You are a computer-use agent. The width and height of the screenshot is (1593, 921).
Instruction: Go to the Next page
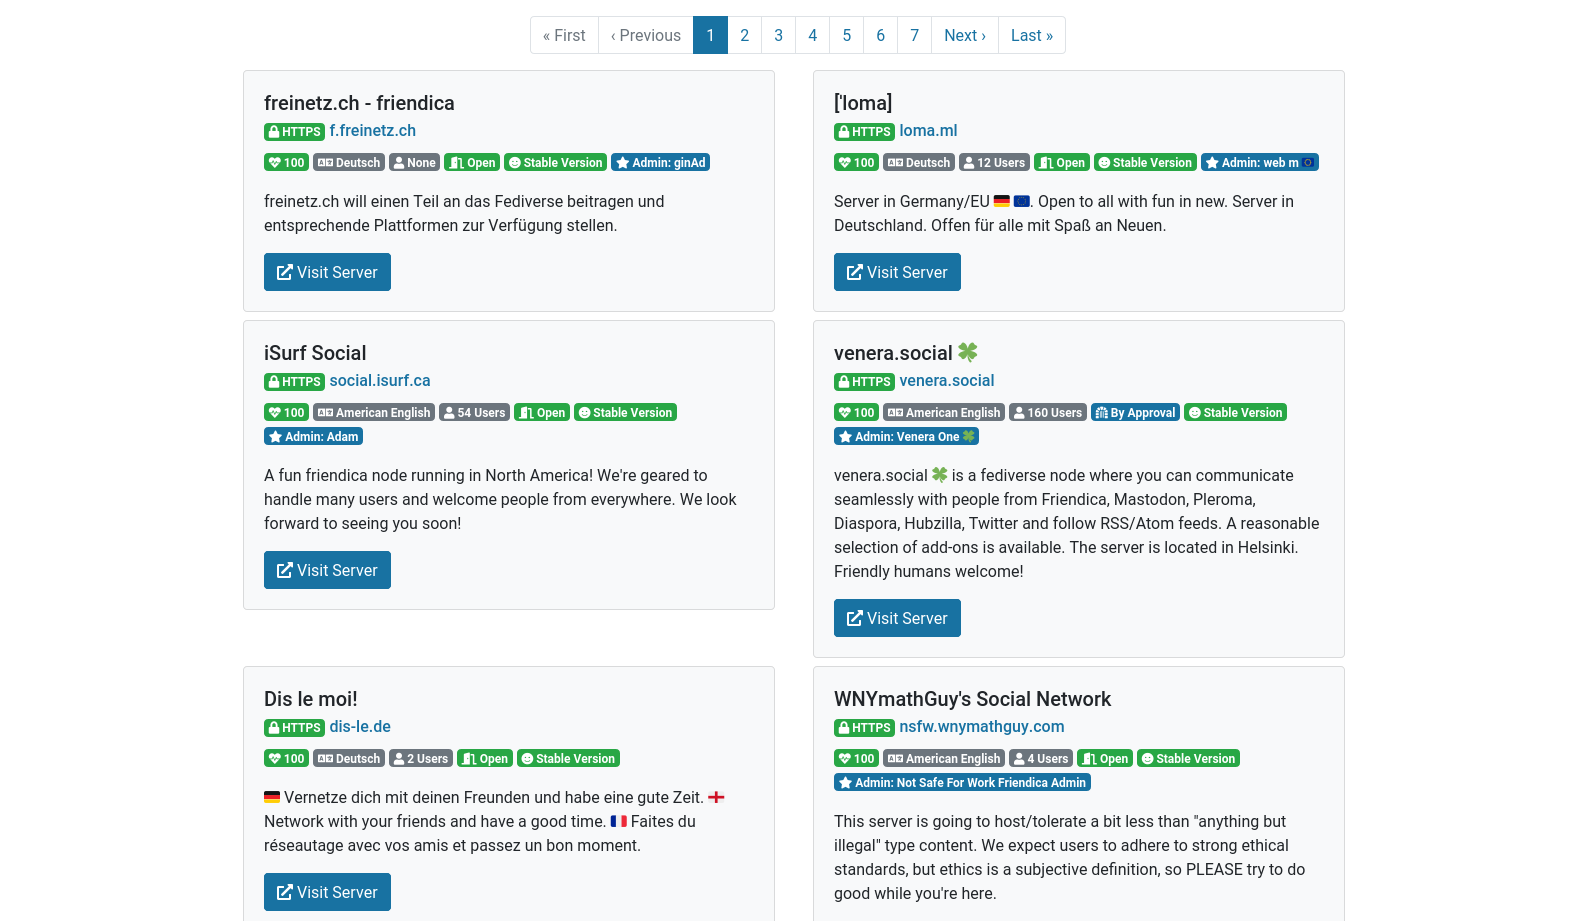click(x=964, y=36)
